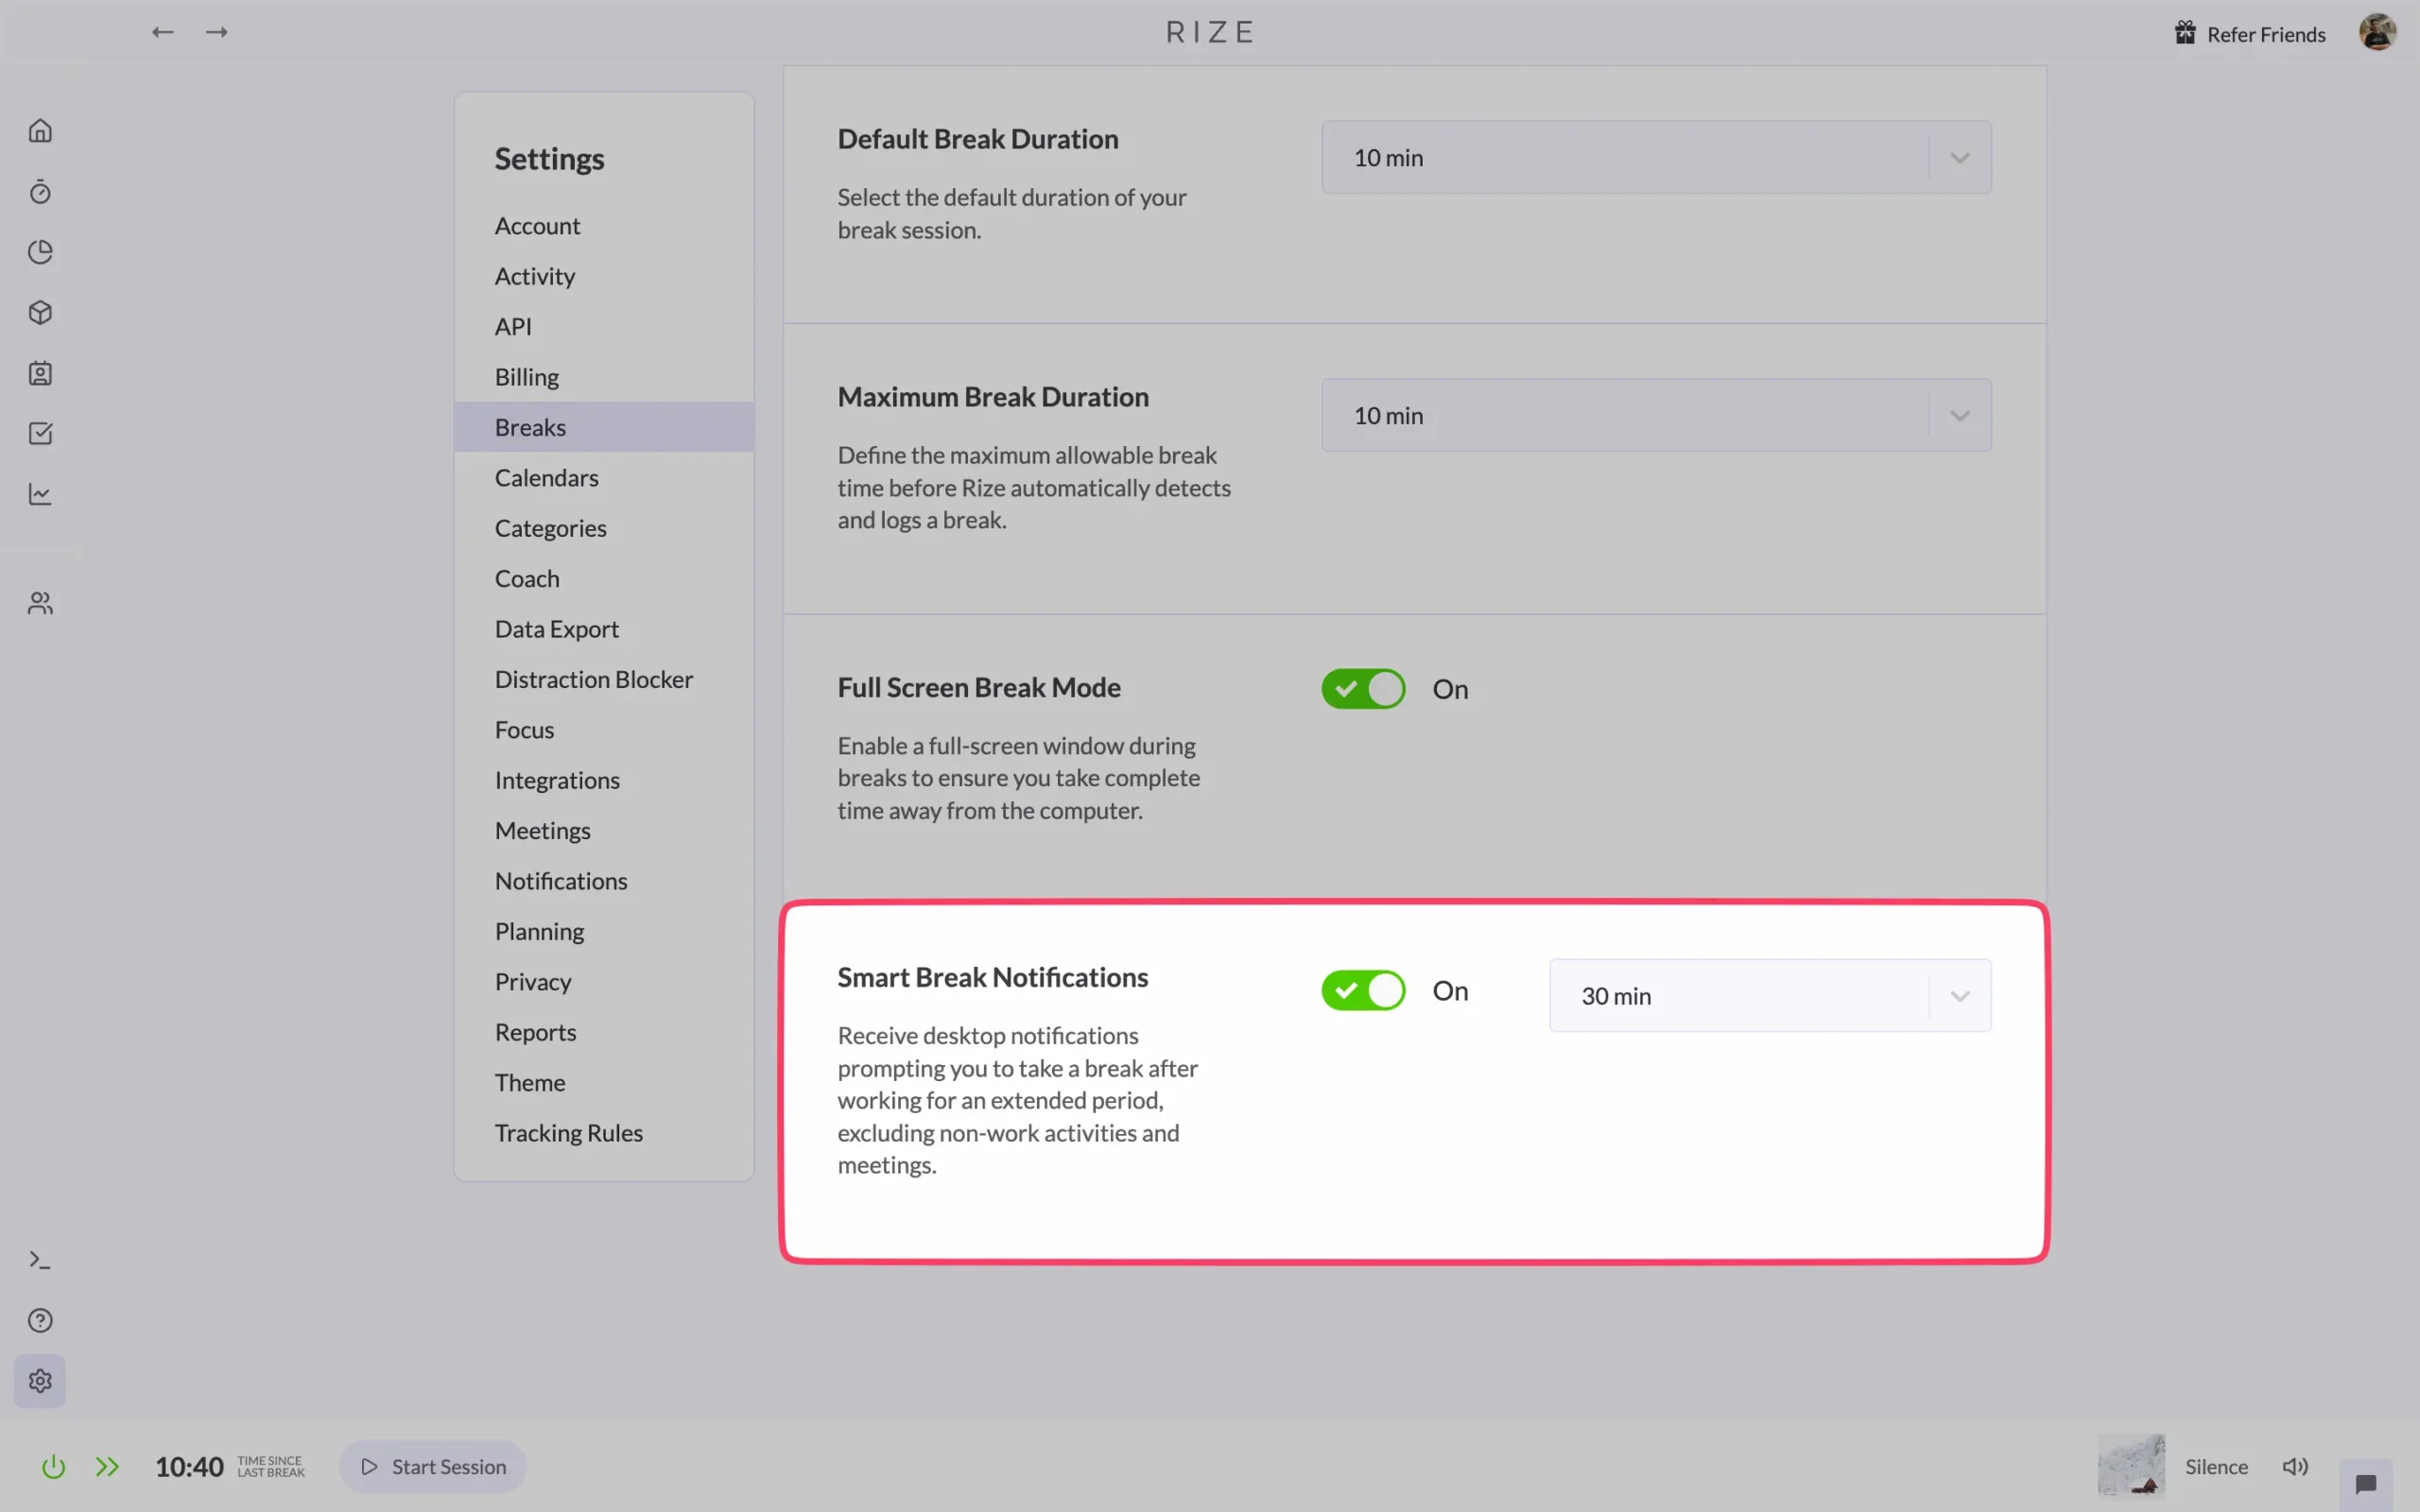
Task: Select Billing in the Settings menu
Action: (604, 377)
